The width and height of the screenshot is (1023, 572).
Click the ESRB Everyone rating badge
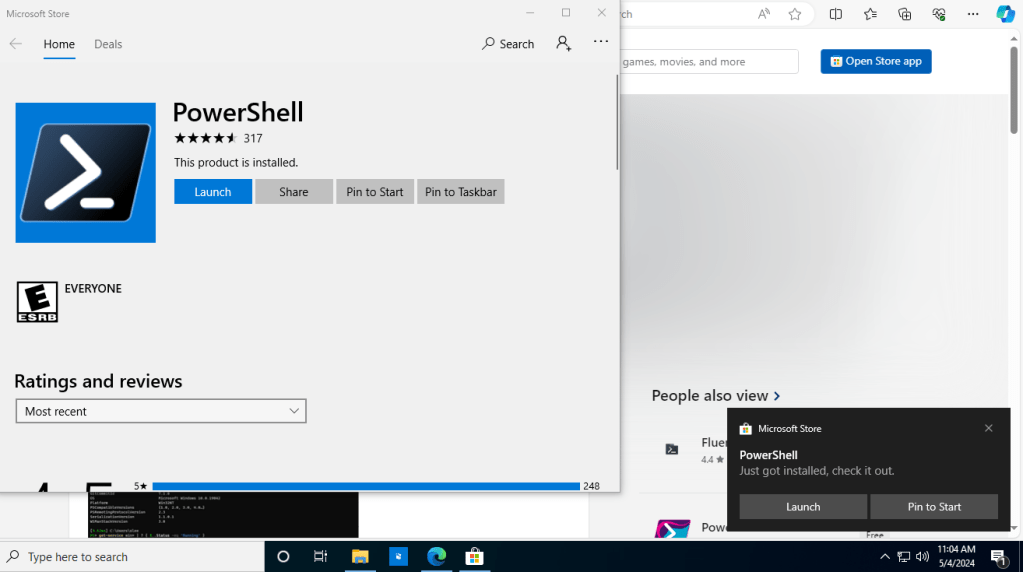pyautogui.click(x=37, y=302)
